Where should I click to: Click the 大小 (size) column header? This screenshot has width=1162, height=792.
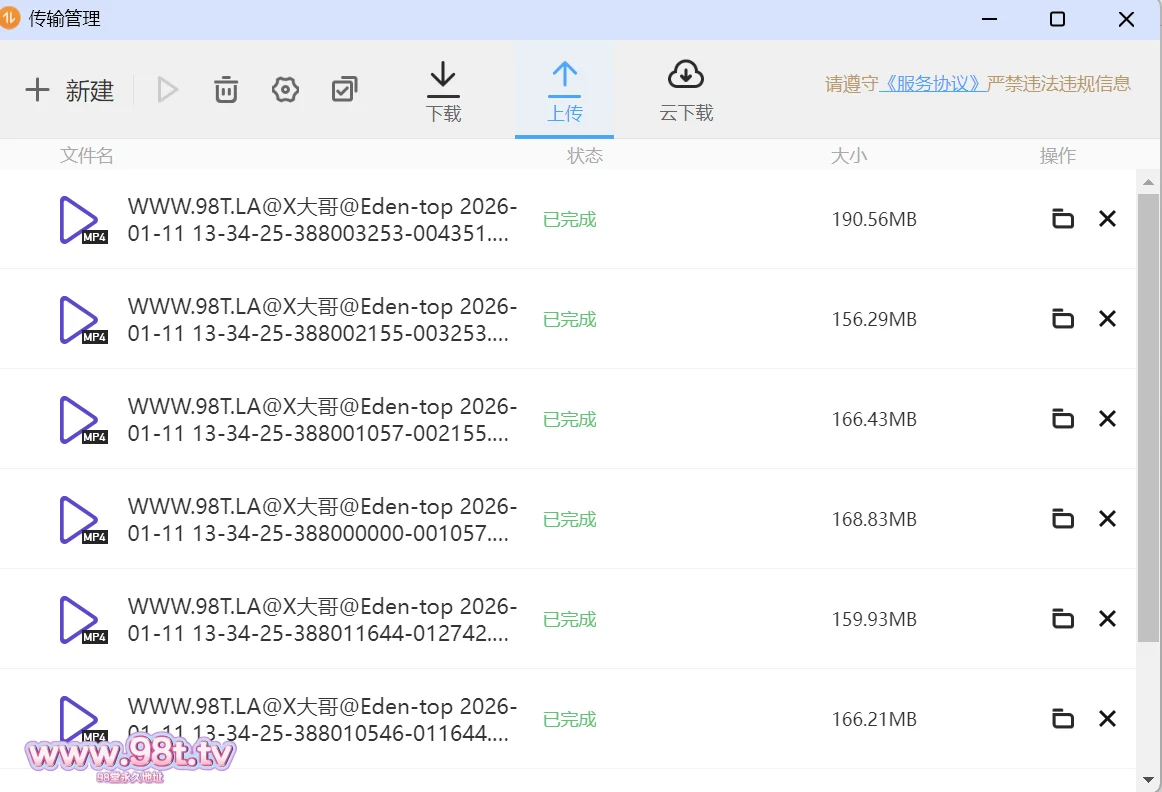849,156
